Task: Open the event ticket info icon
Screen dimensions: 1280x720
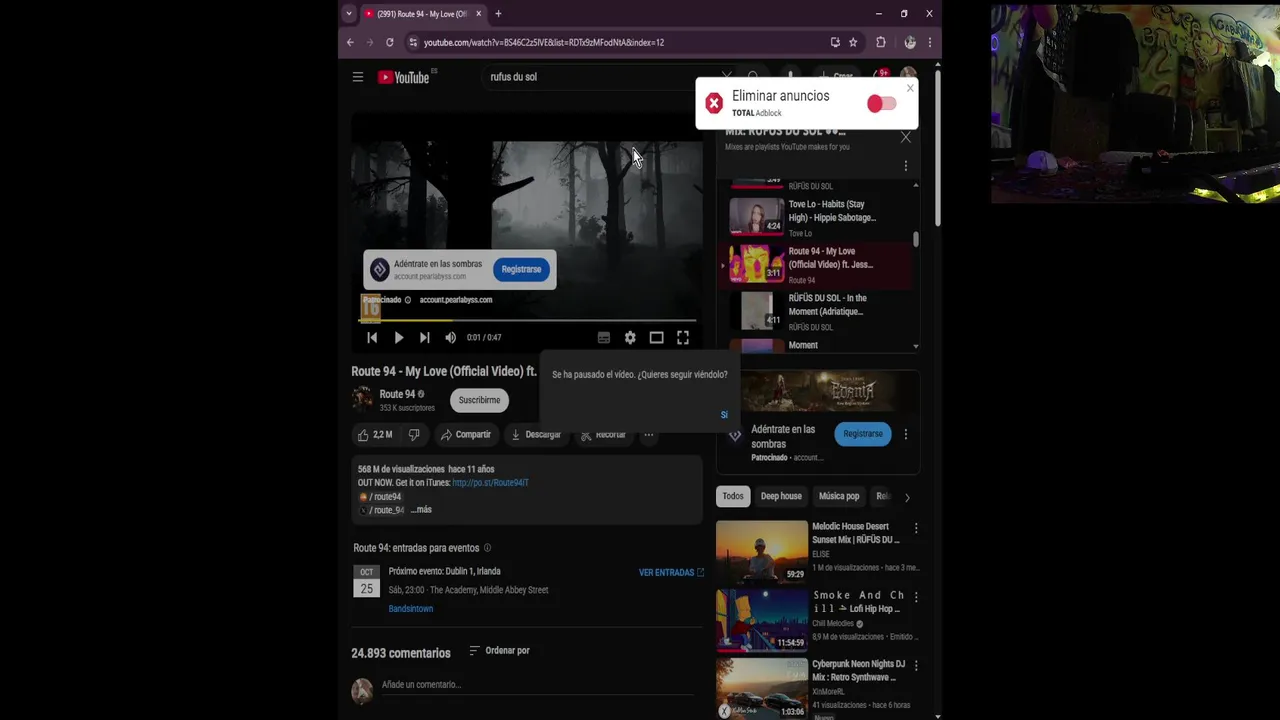Action: [x=488, y=548]
